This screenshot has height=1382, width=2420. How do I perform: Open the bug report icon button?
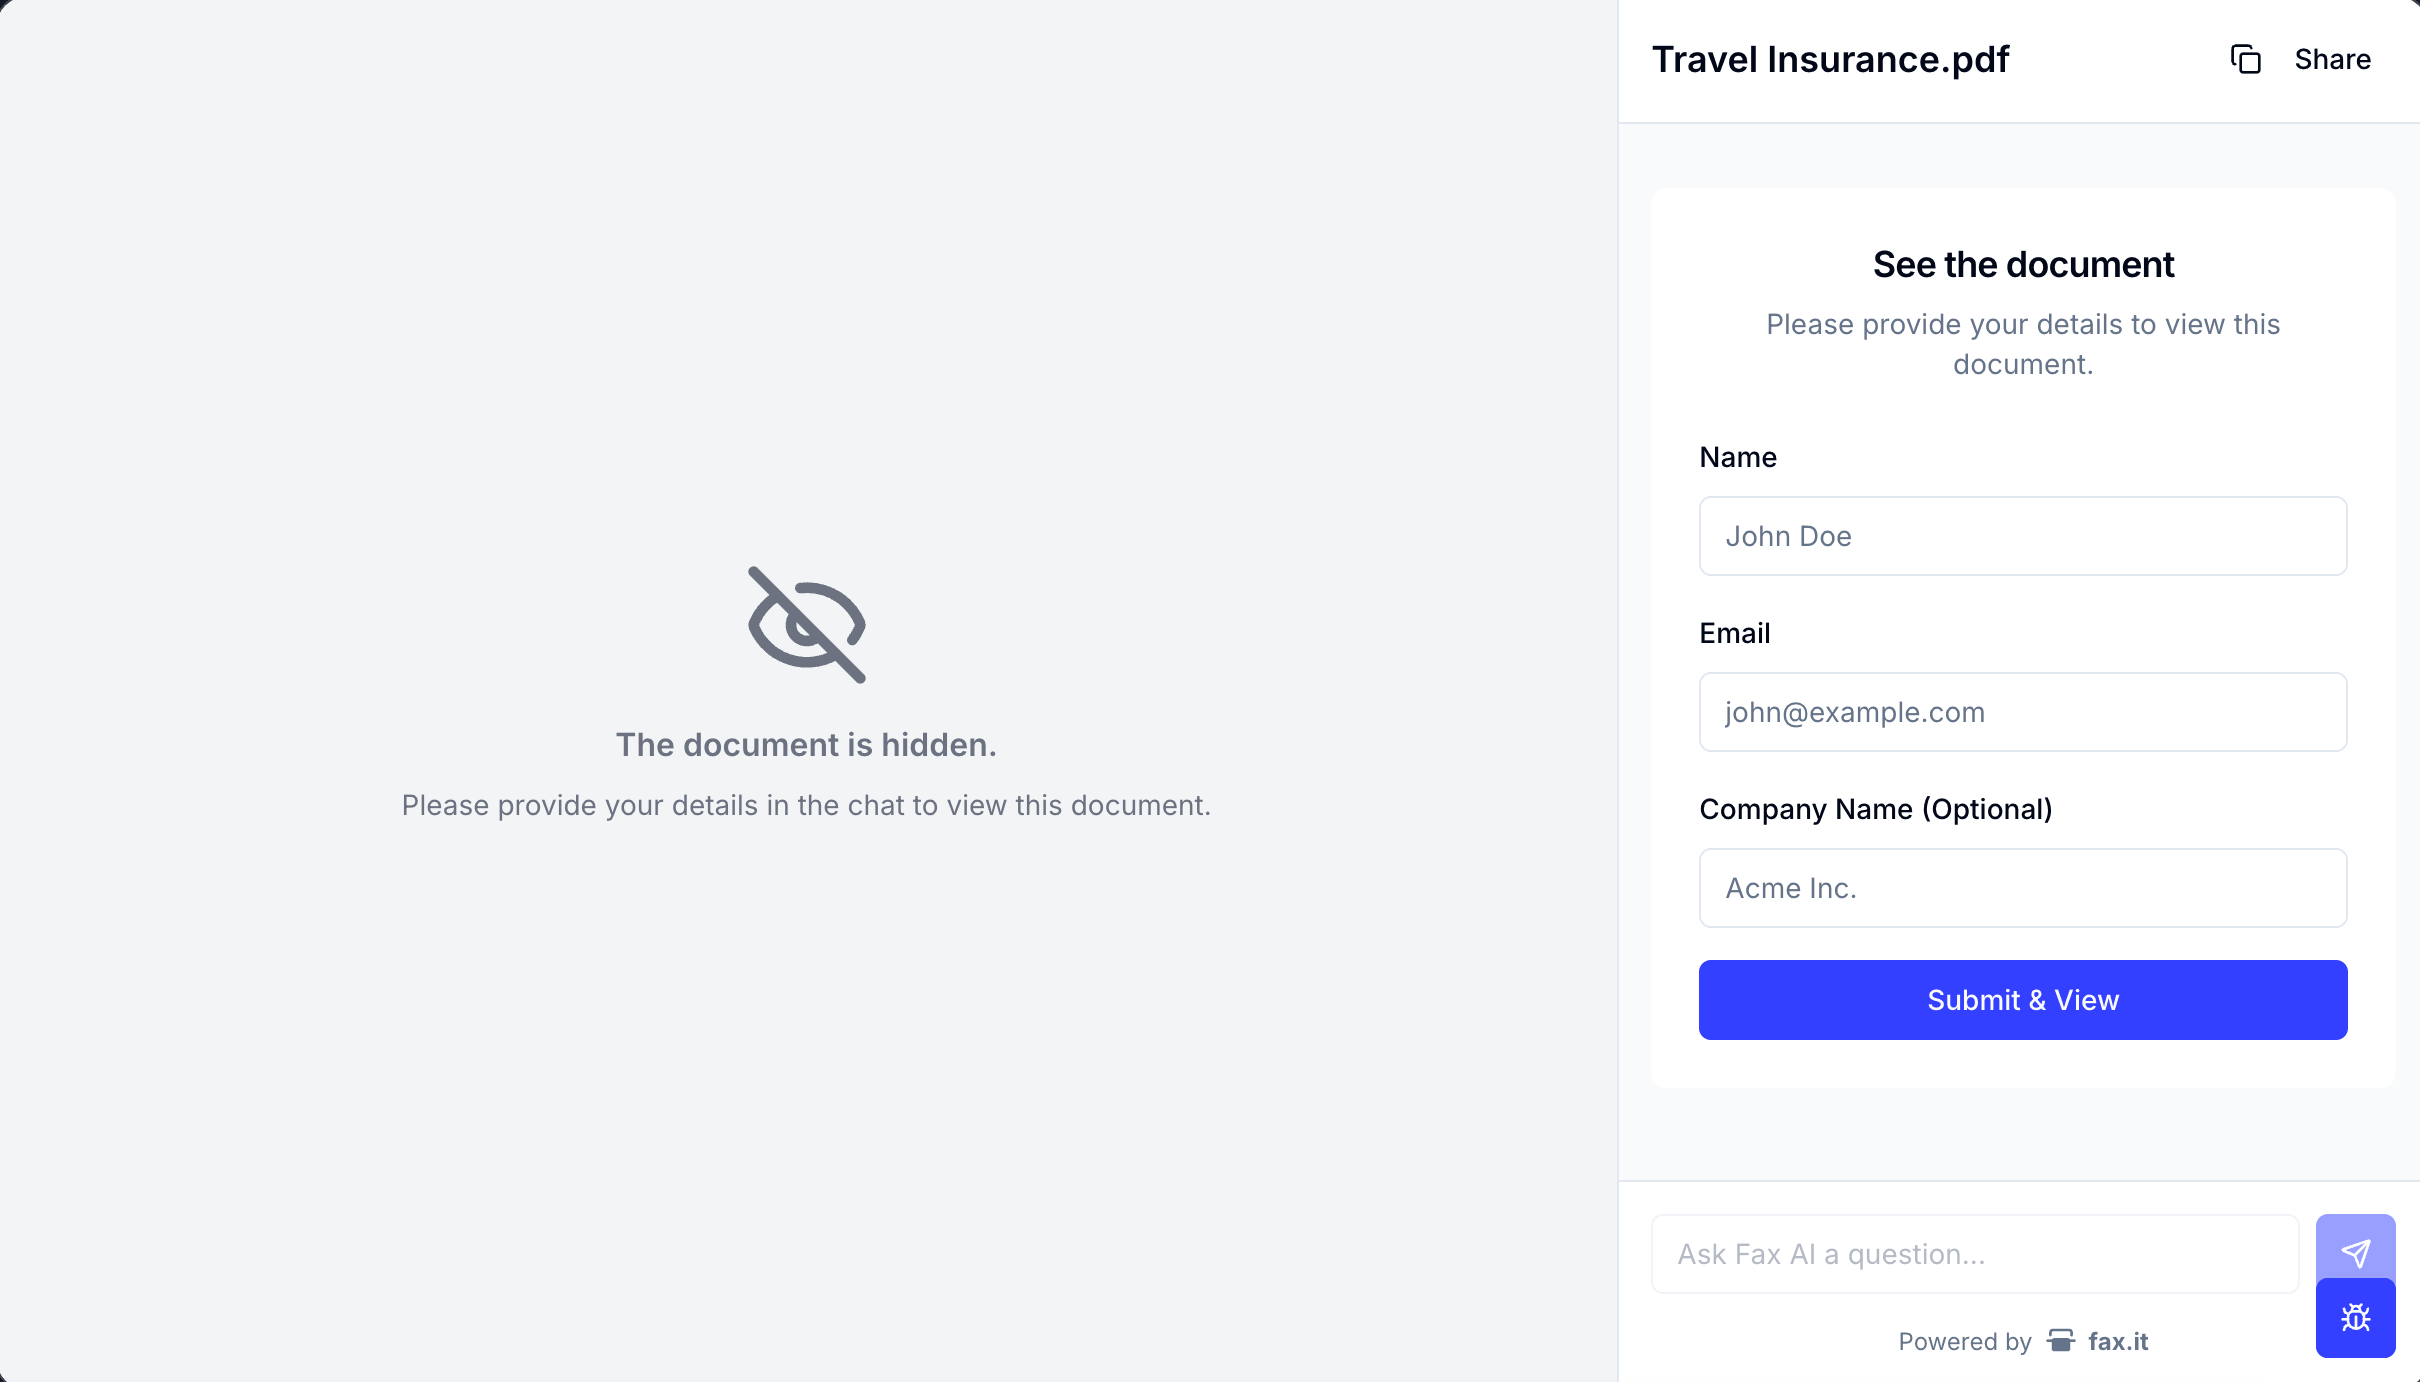pos(2355,1318)
